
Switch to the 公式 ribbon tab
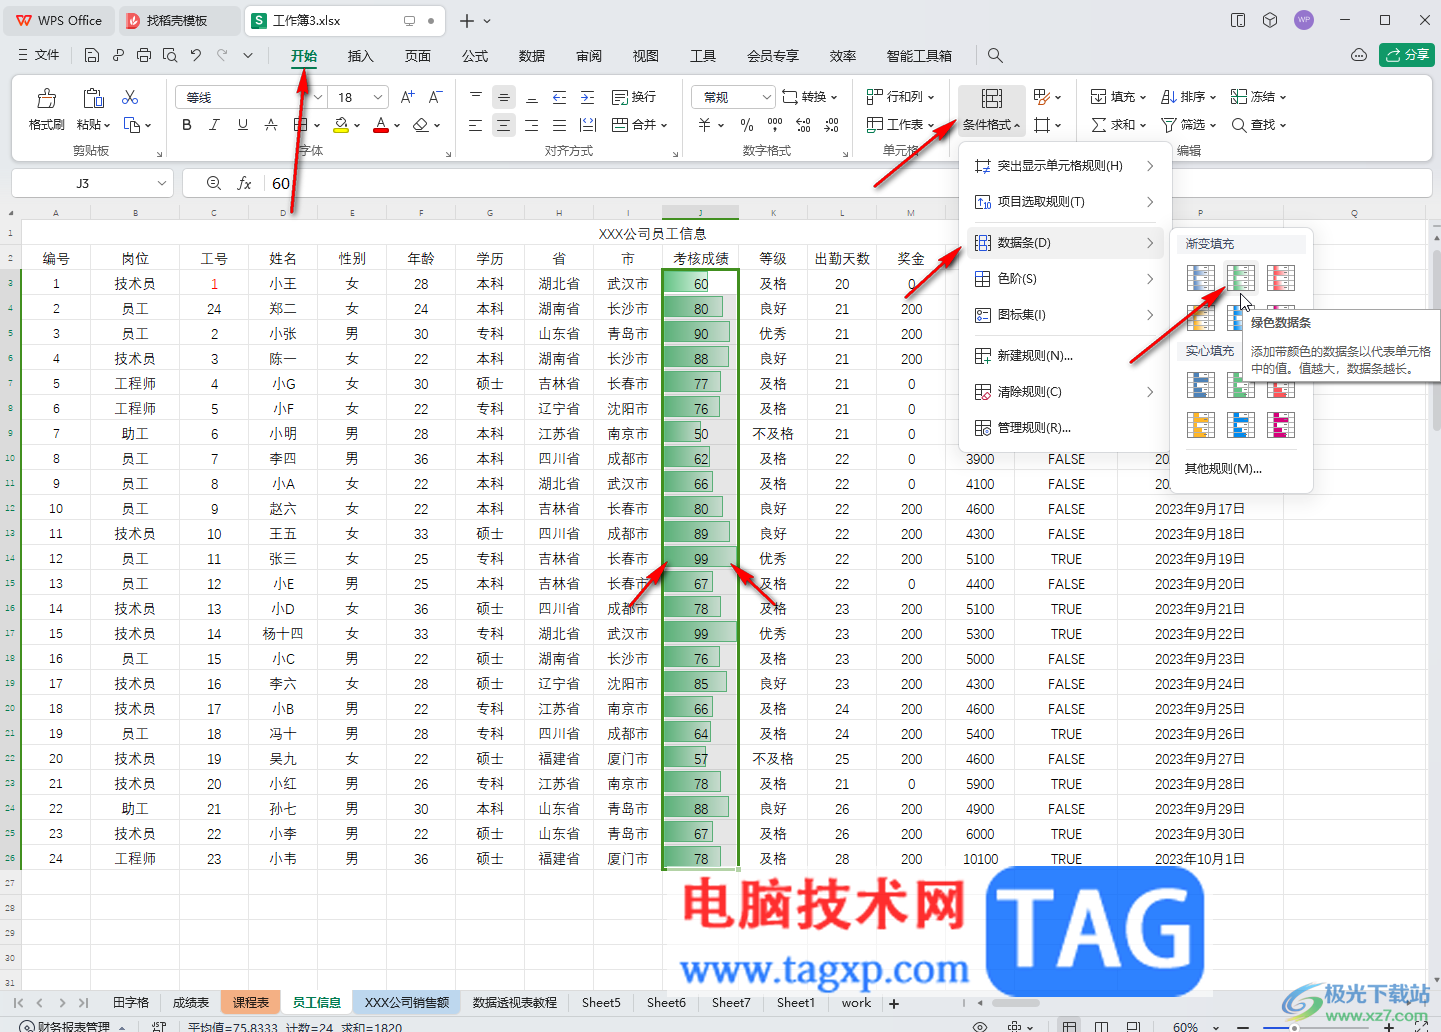coord(475,56)
